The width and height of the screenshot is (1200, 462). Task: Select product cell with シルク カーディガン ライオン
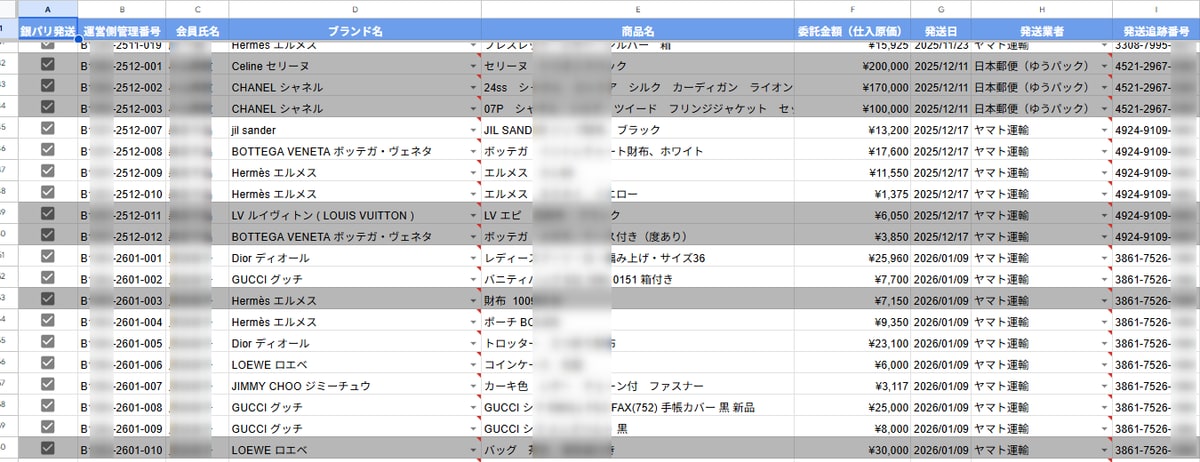[x=636, y=87]
